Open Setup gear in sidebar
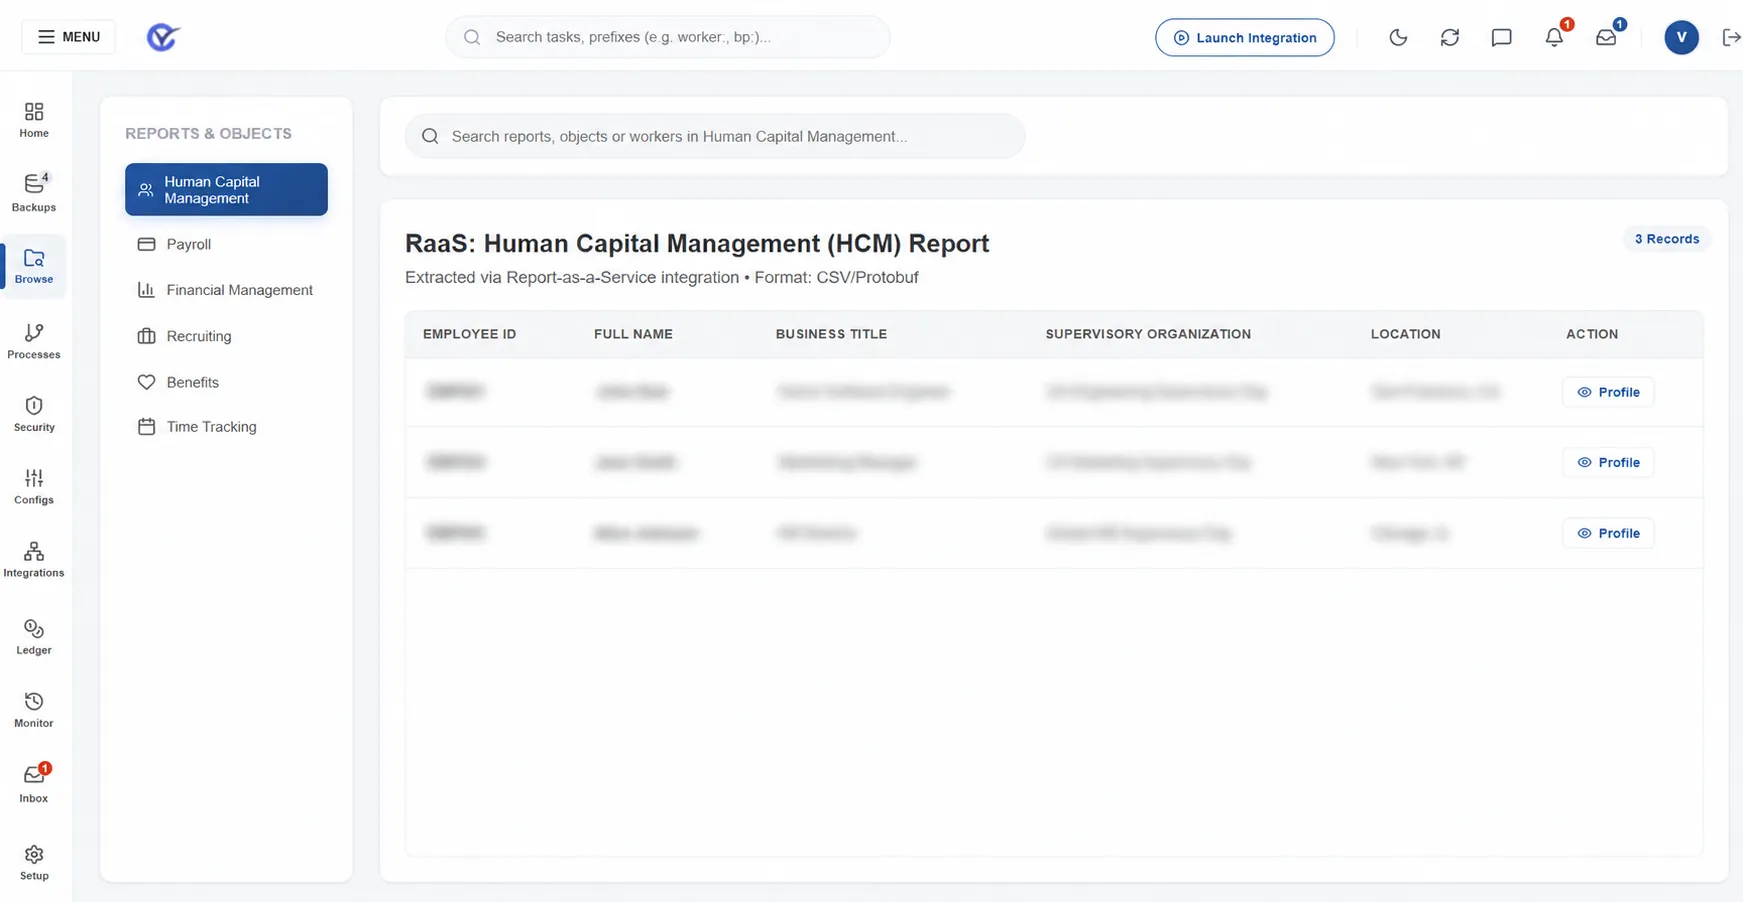 click(x=34, y=863)
